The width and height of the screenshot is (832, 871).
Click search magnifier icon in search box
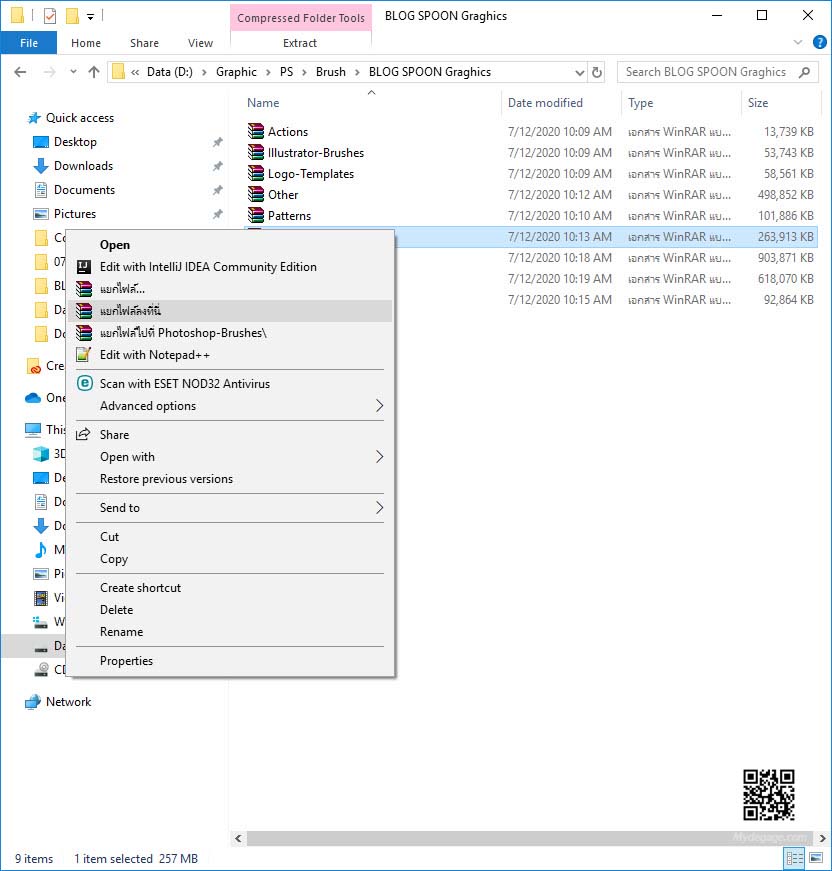(804, 72)
